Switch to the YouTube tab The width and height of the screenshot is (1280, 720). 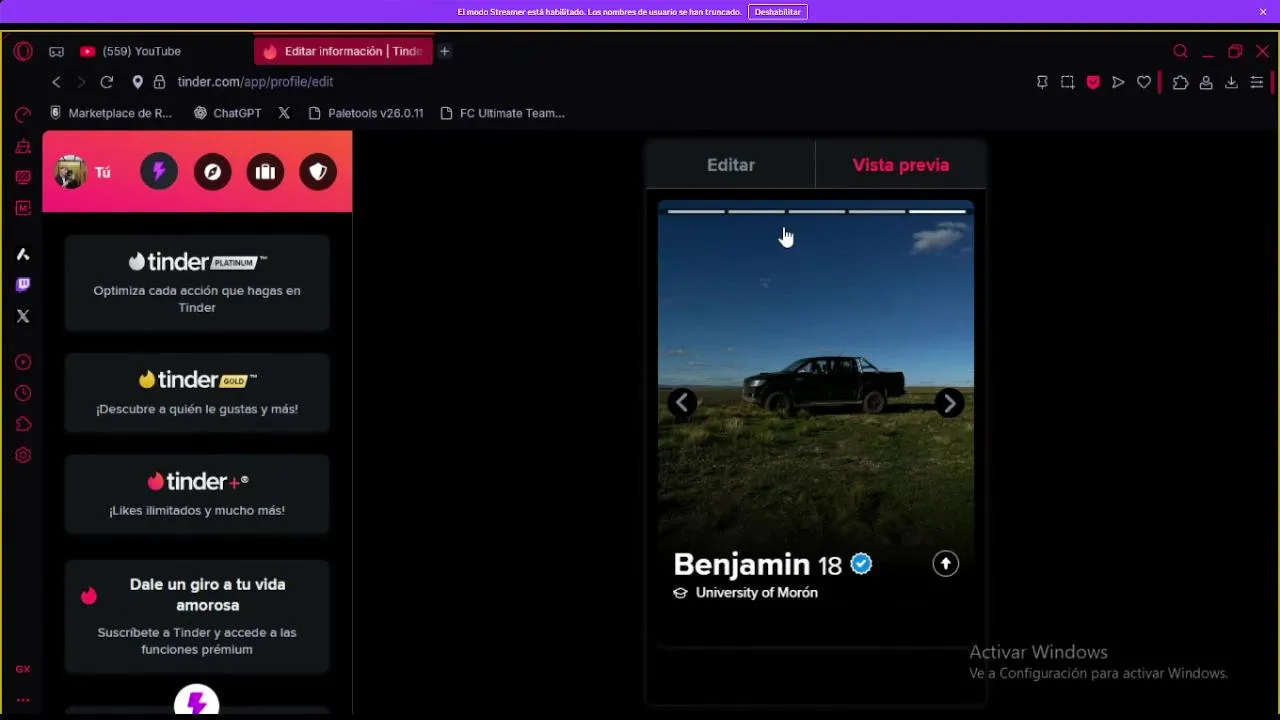pos(140,51)
